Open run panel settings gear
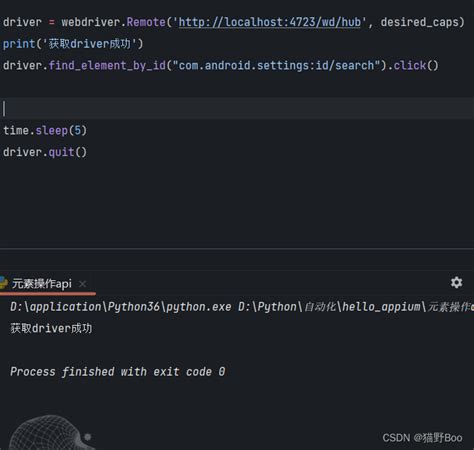Viewport: 474px width, 450px height. click(x=456, y=283)
